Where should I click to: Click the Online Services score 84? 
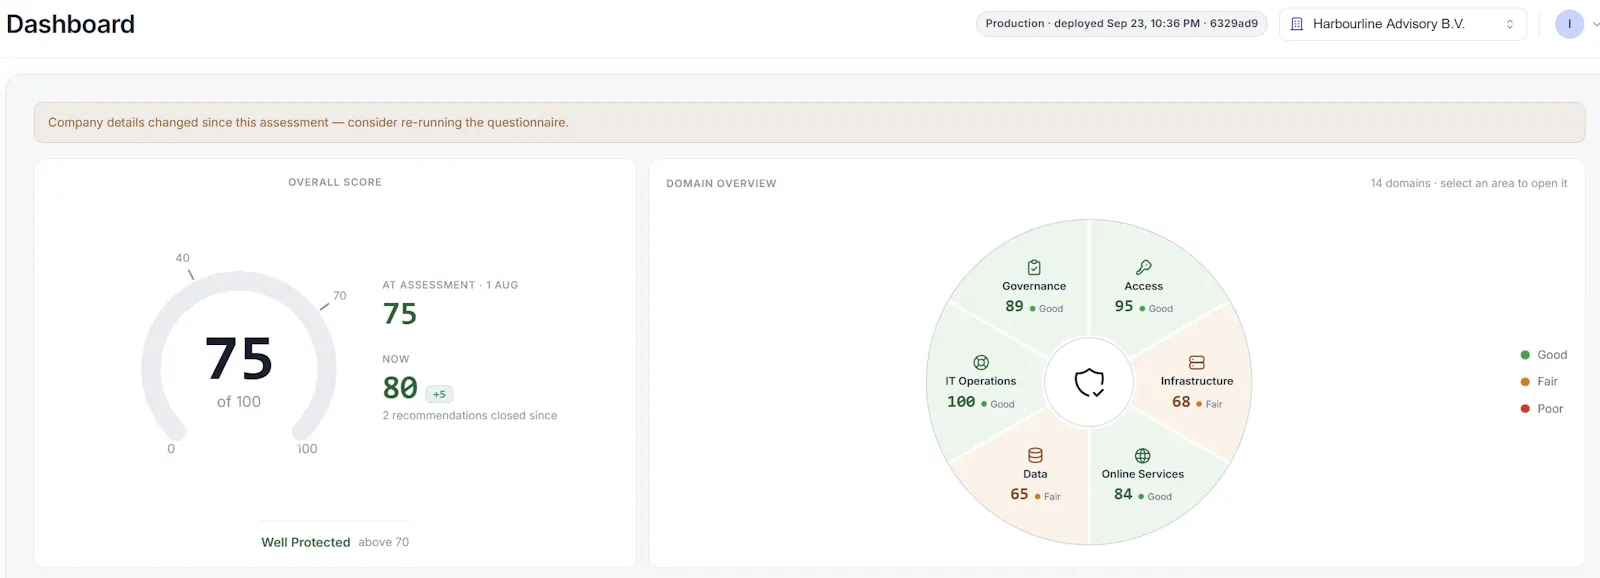click(x=1123, y=494)
